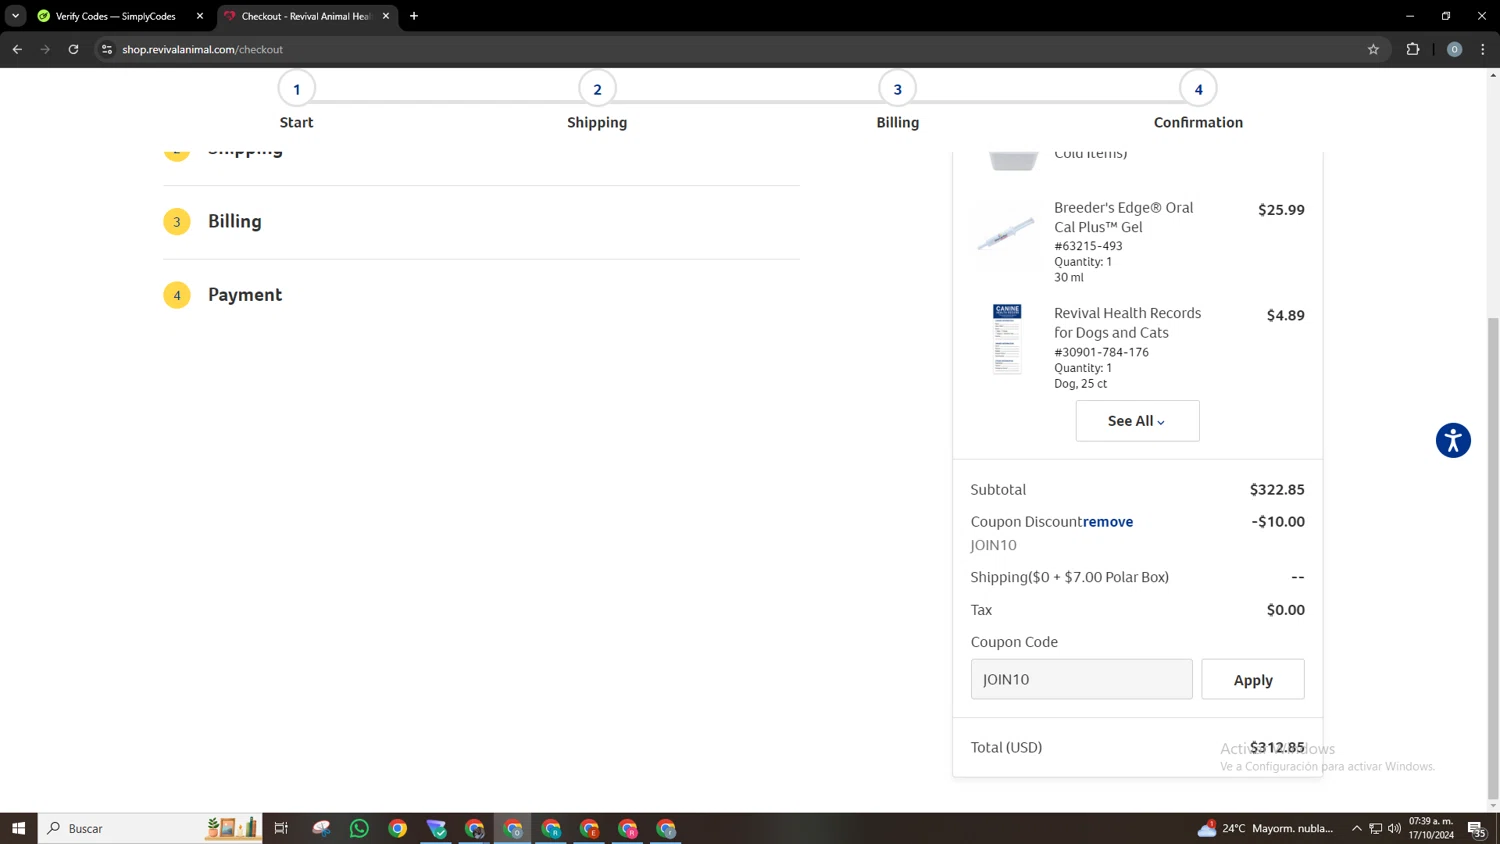This screenshot has height=844, width=1500.
Task: Go to step 3 Billing circle
Action: (897, 89)
